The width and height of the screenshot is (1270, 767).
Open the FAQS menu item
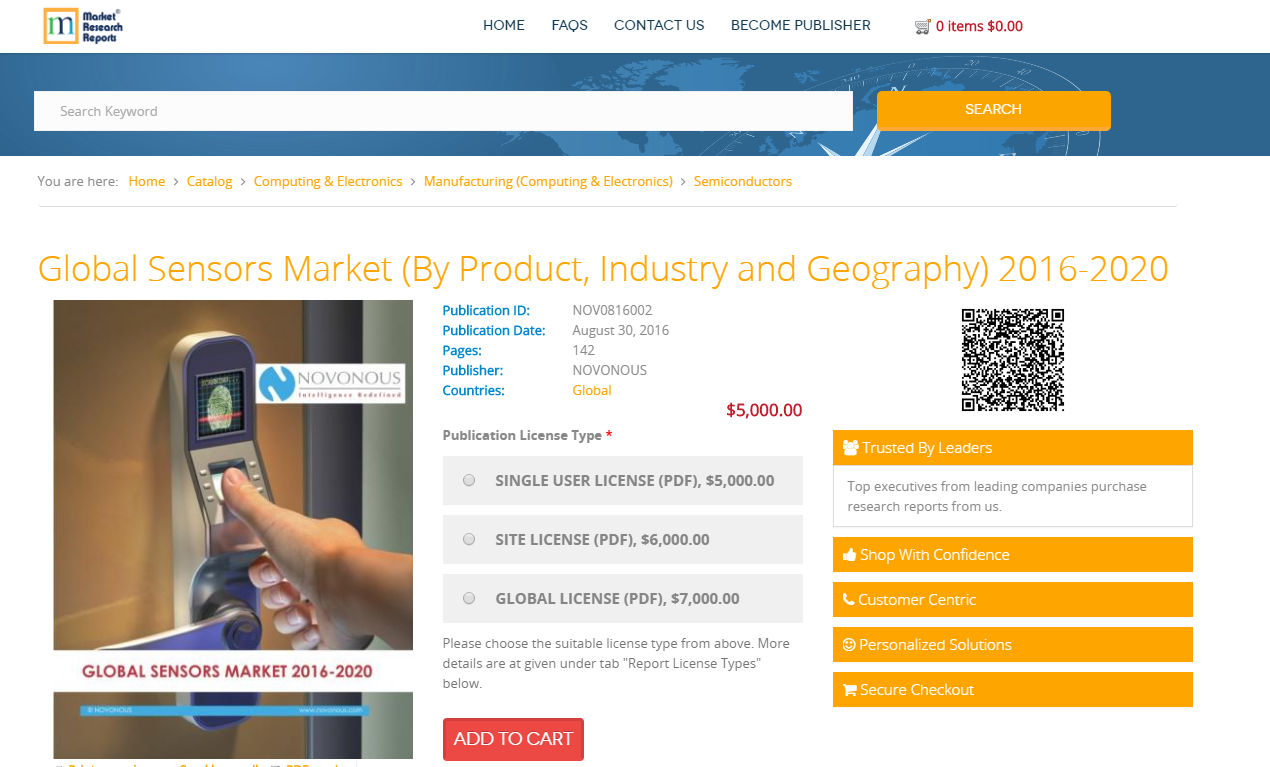point(570,25)
